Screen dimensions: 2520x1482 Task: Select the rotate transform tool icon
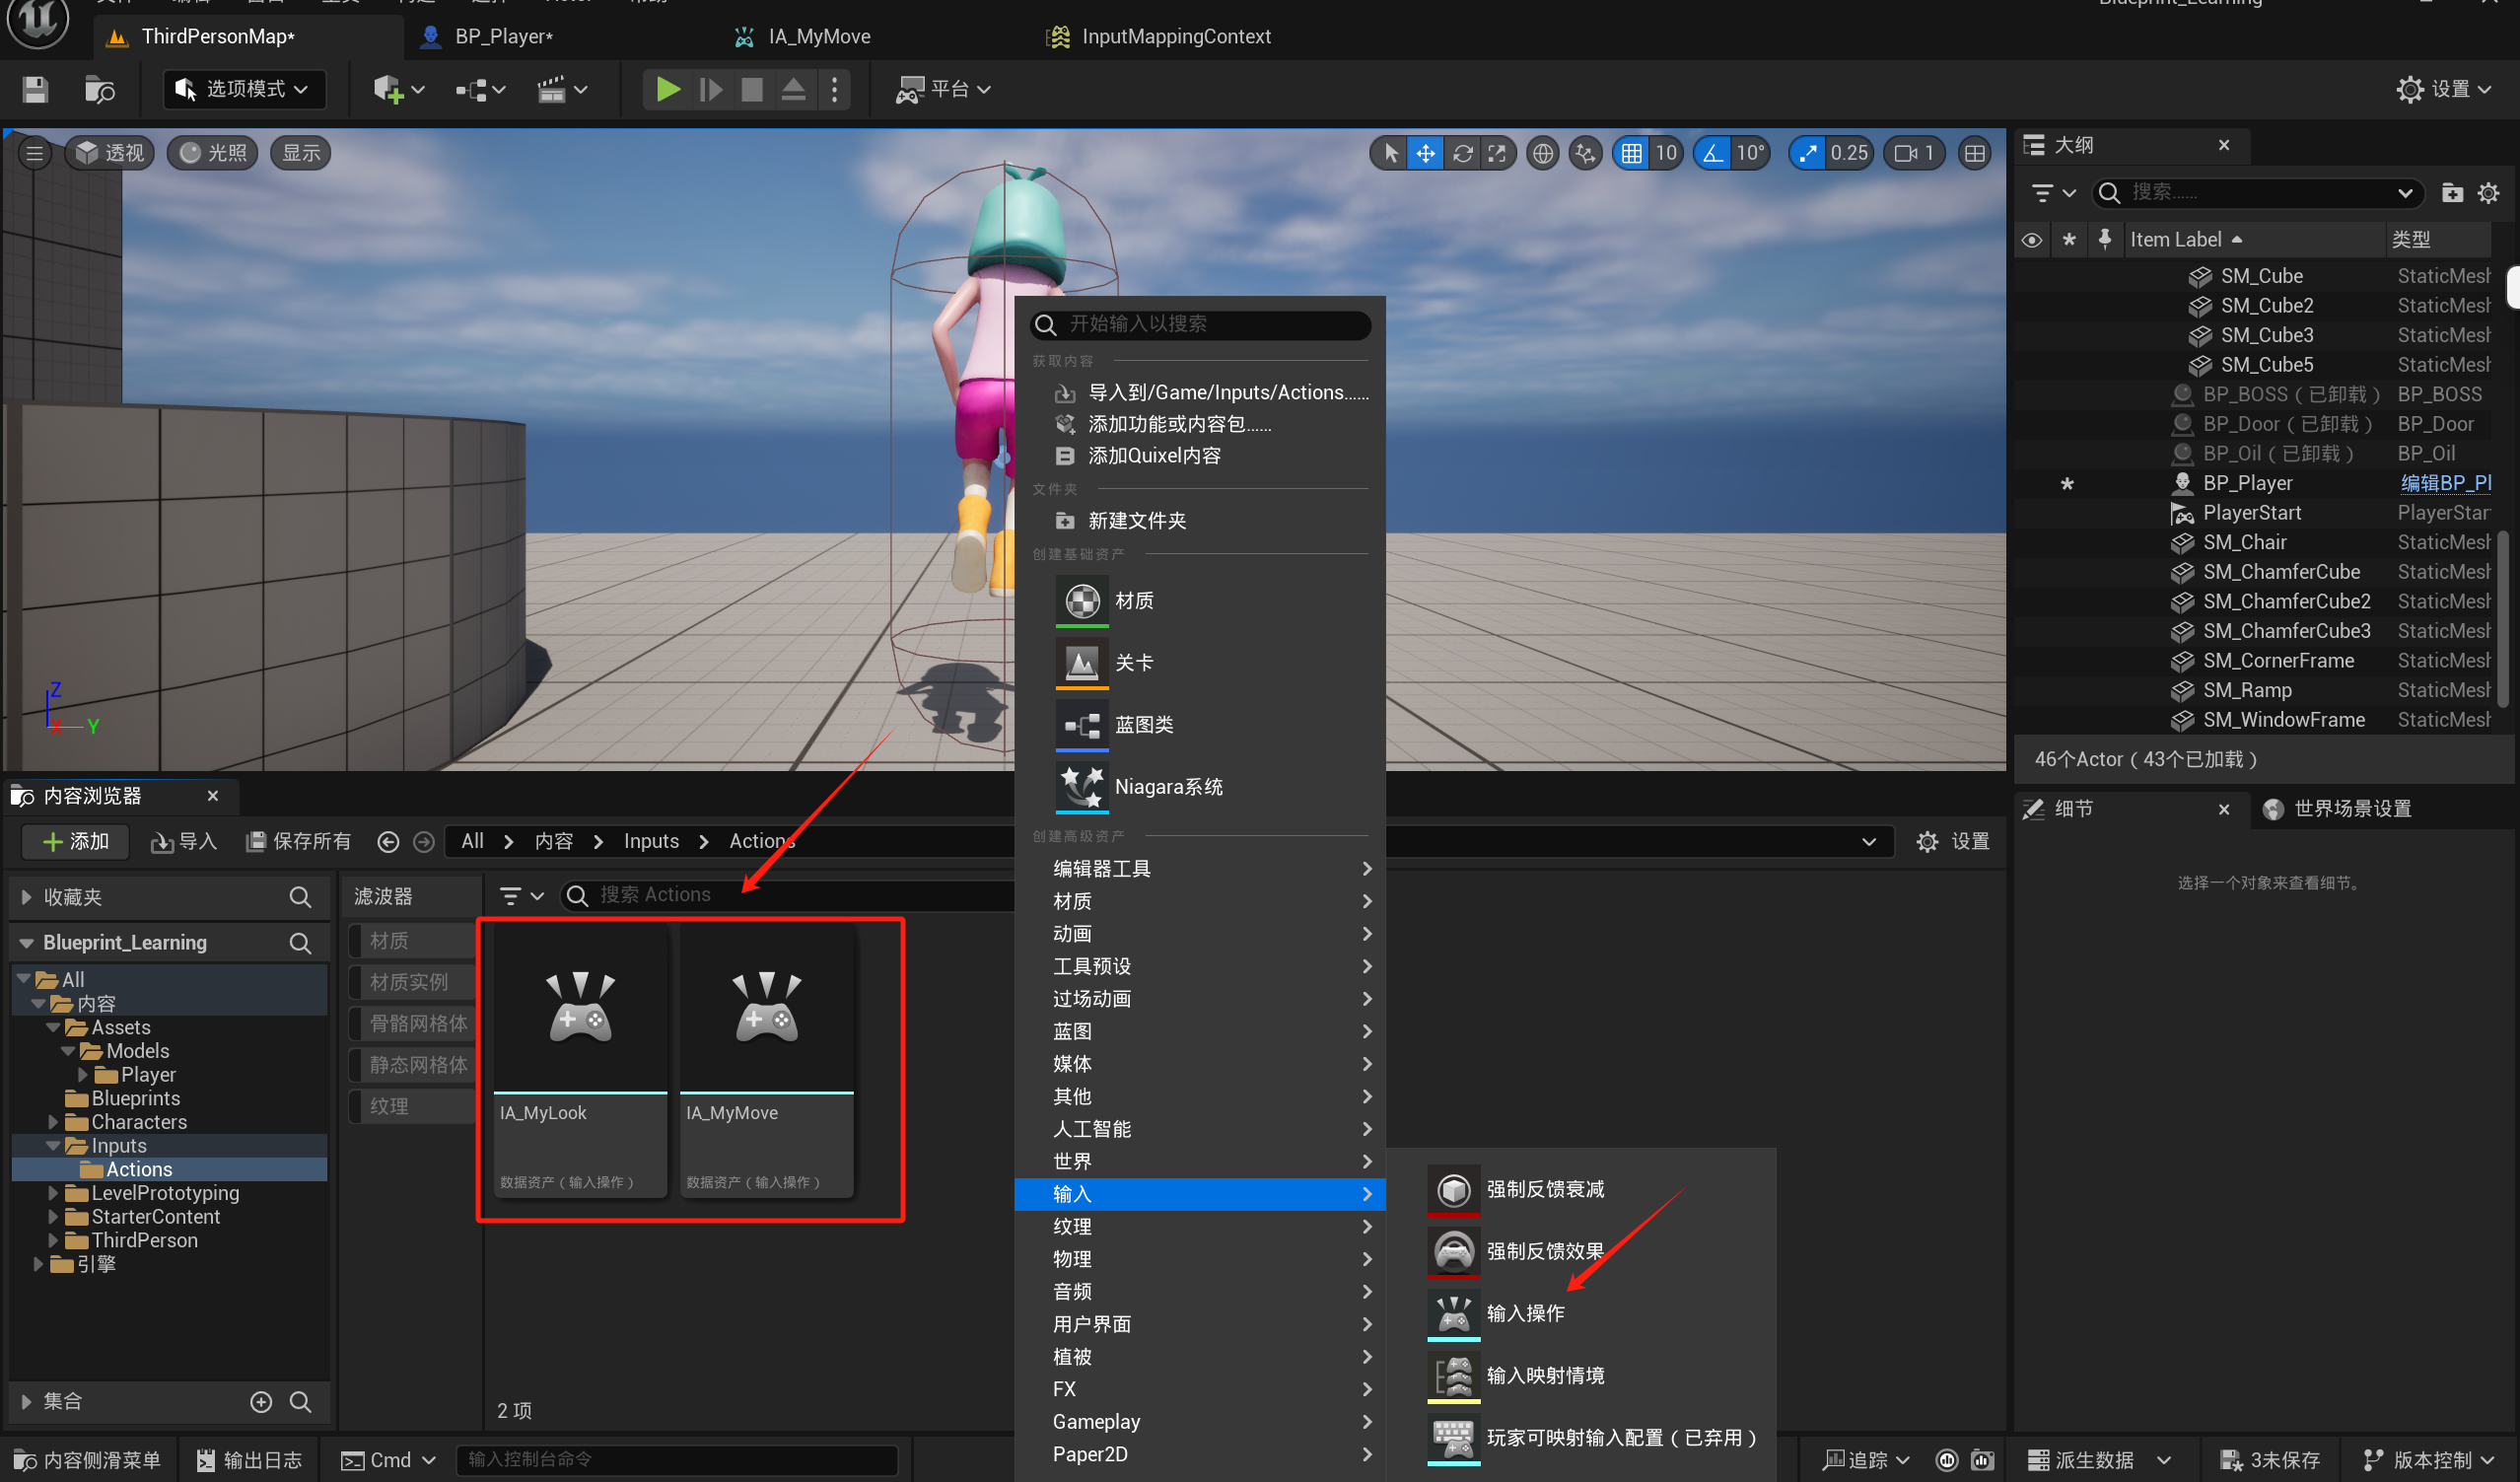tap(1462, 153)
